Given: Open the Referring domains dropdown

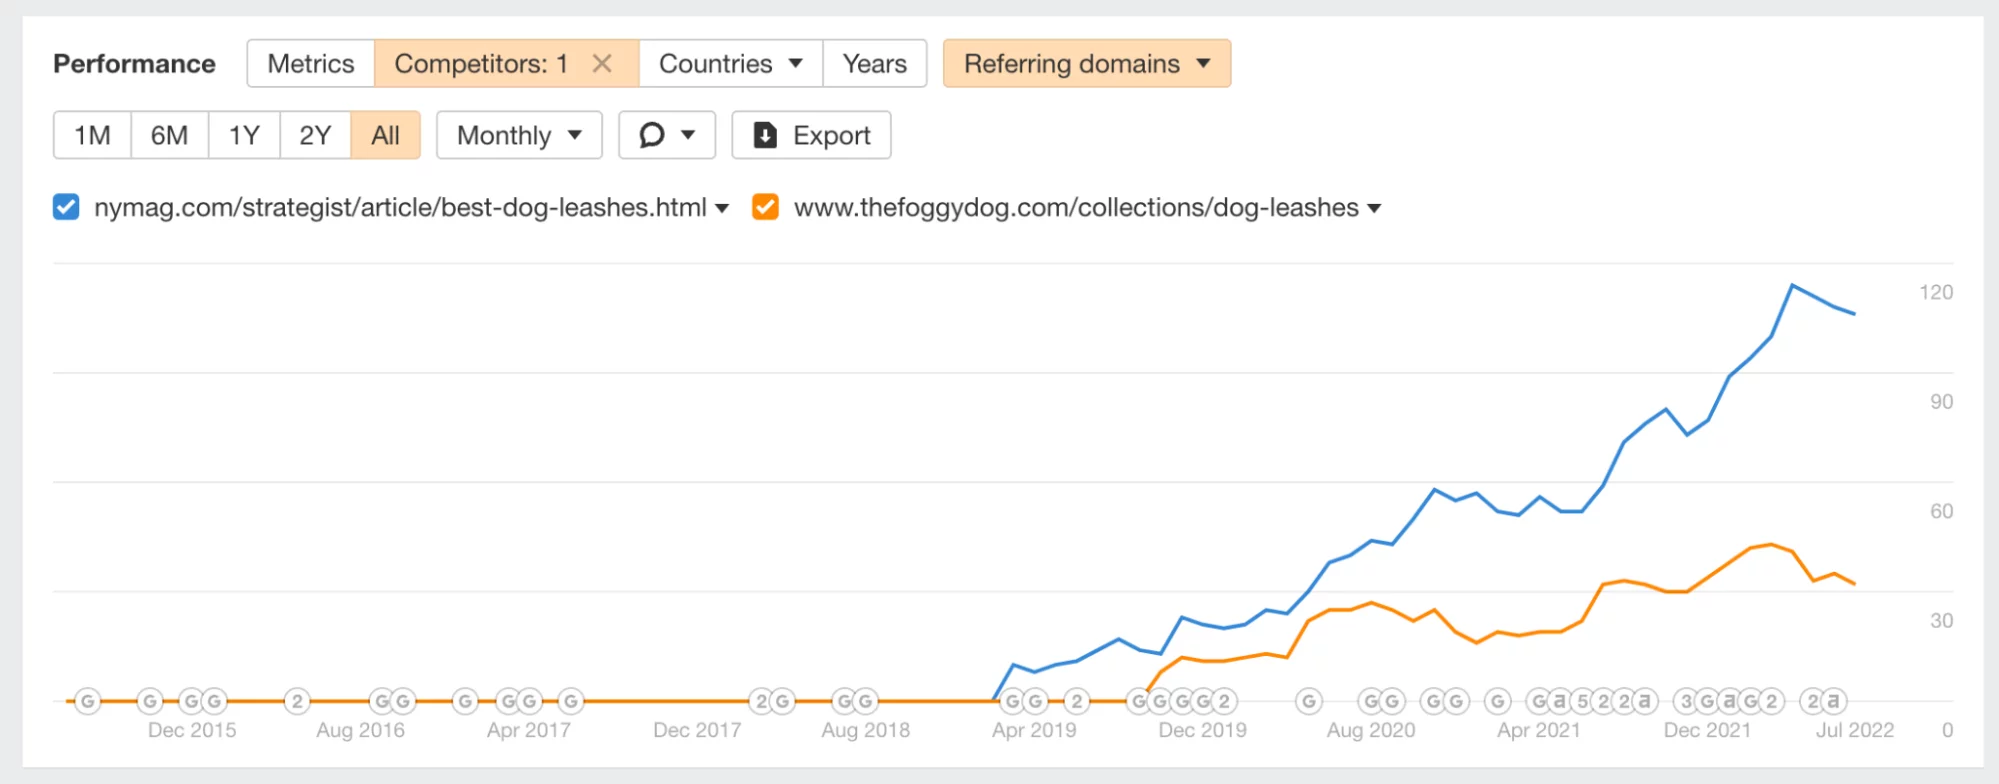Looking at the screenshot, I should click(1086, 64).
